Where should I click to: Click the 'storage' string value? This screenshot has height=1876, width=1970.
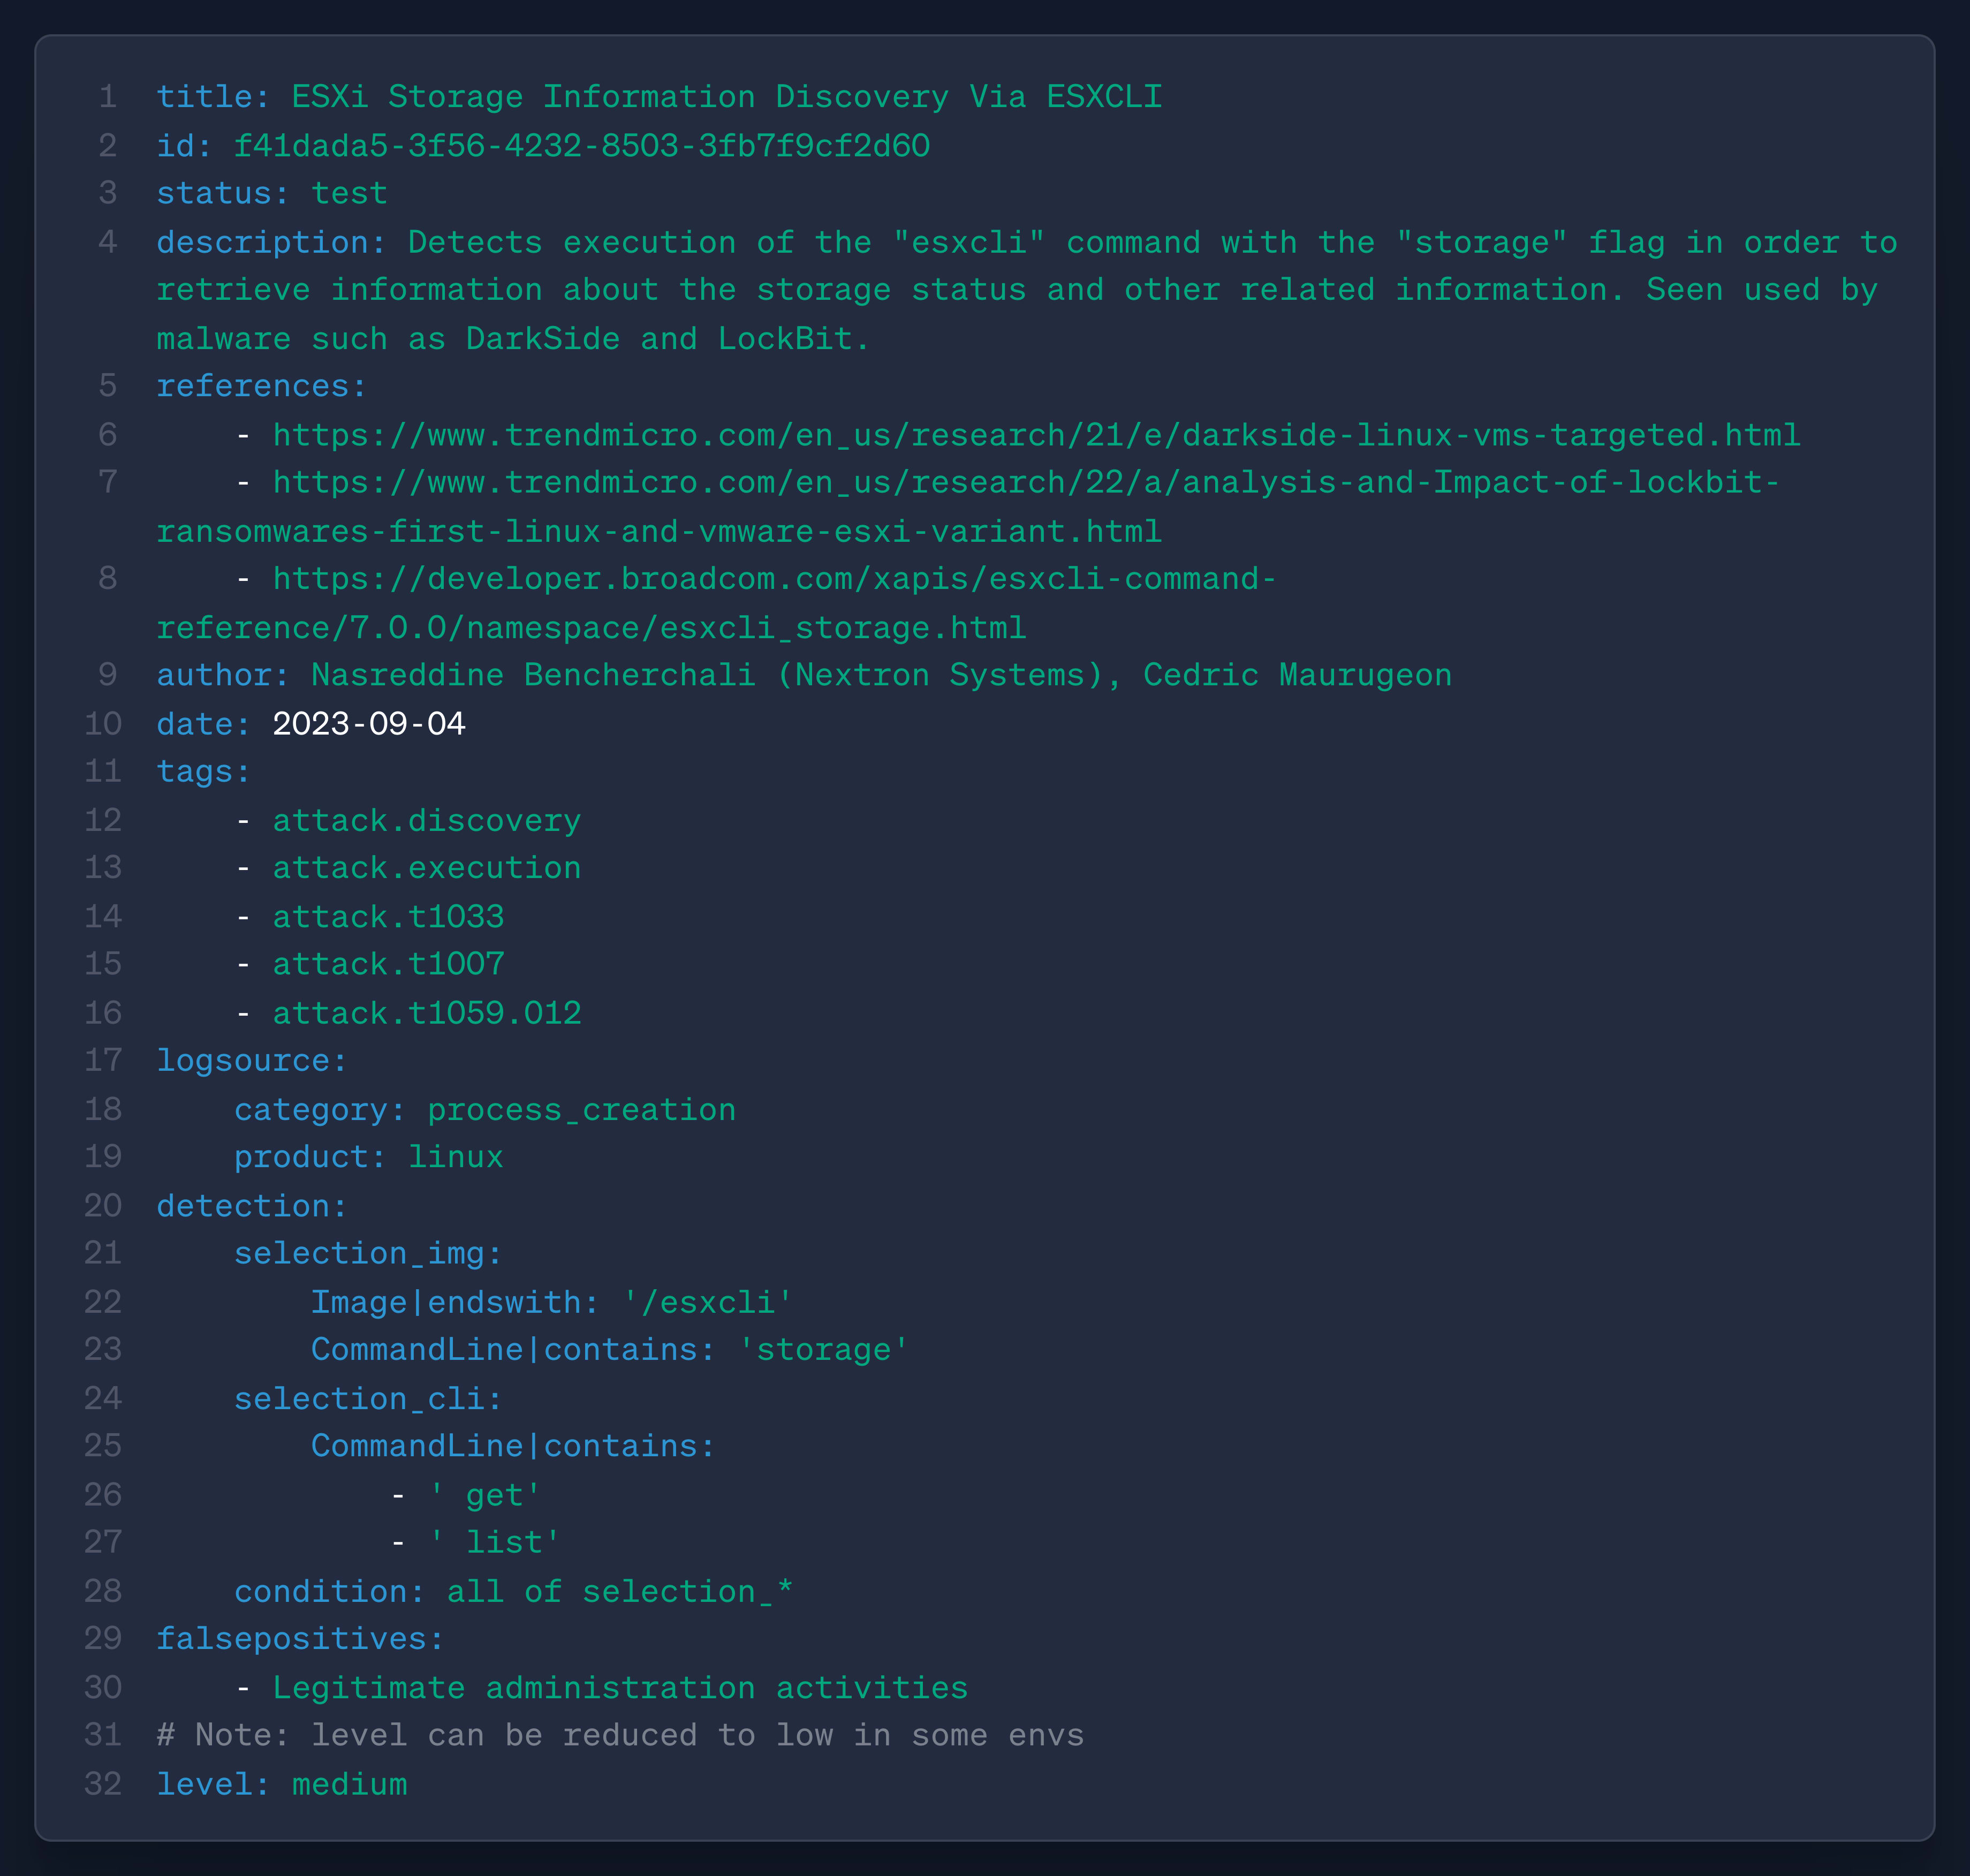(823, 1350)
